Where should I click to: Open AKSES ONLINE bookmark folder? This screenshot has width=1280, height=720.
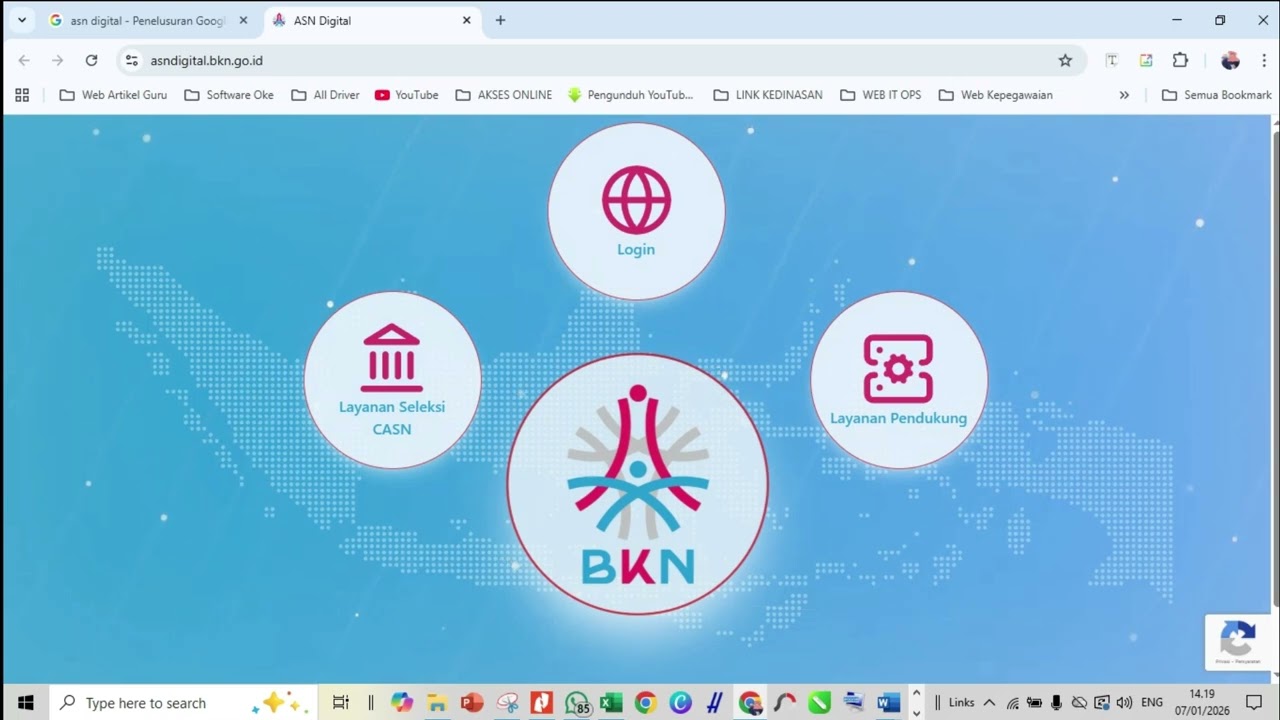coord(503,95)
